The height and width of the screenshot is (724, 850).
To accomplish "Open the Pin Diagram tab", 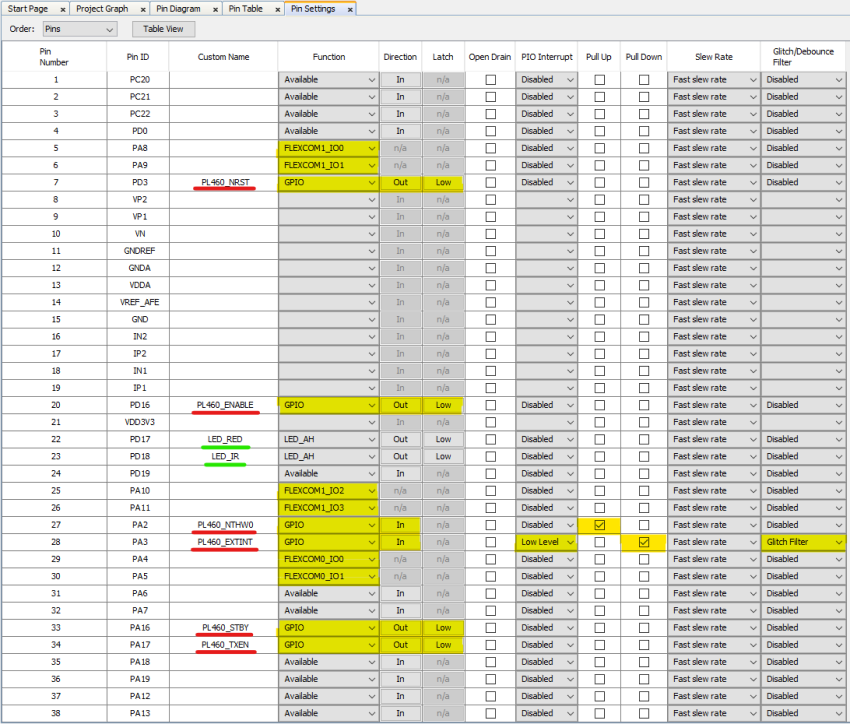I will pyautogui.click(x=178, y=9).
